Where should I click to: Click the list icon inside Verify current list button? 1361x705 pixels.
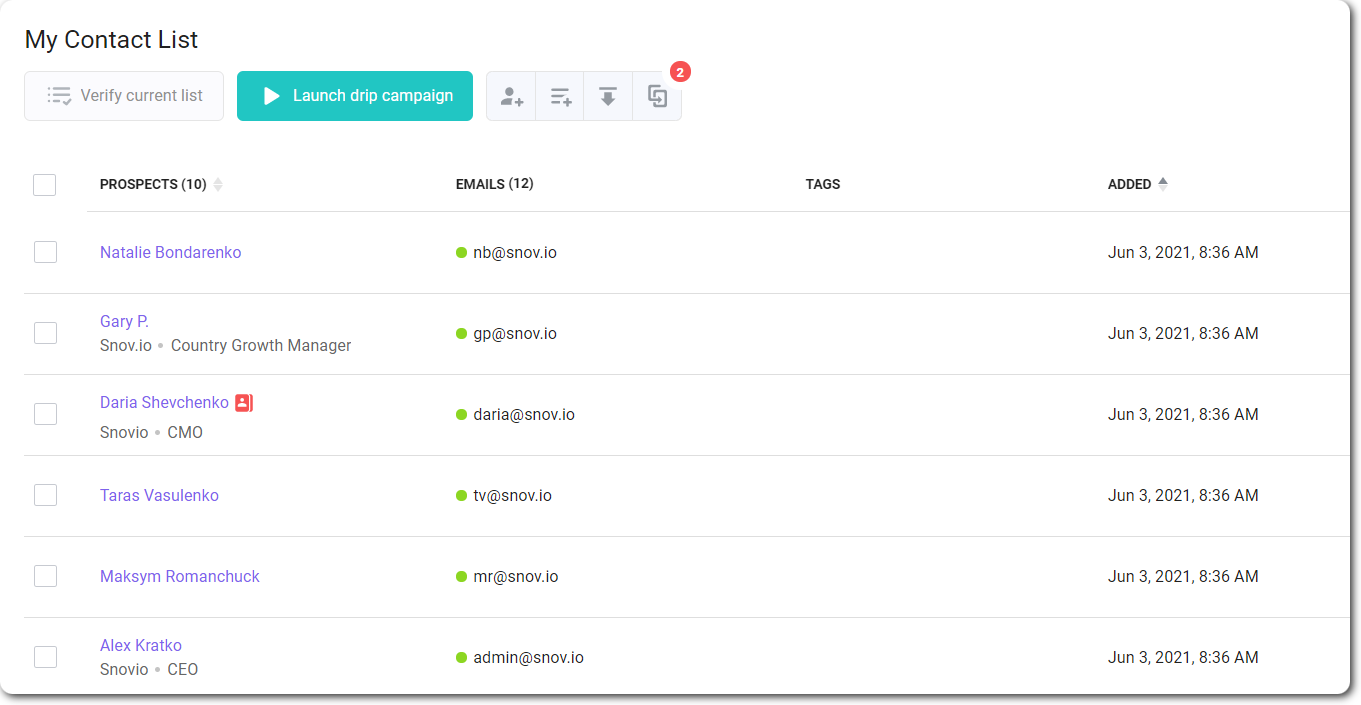point(59,95)
